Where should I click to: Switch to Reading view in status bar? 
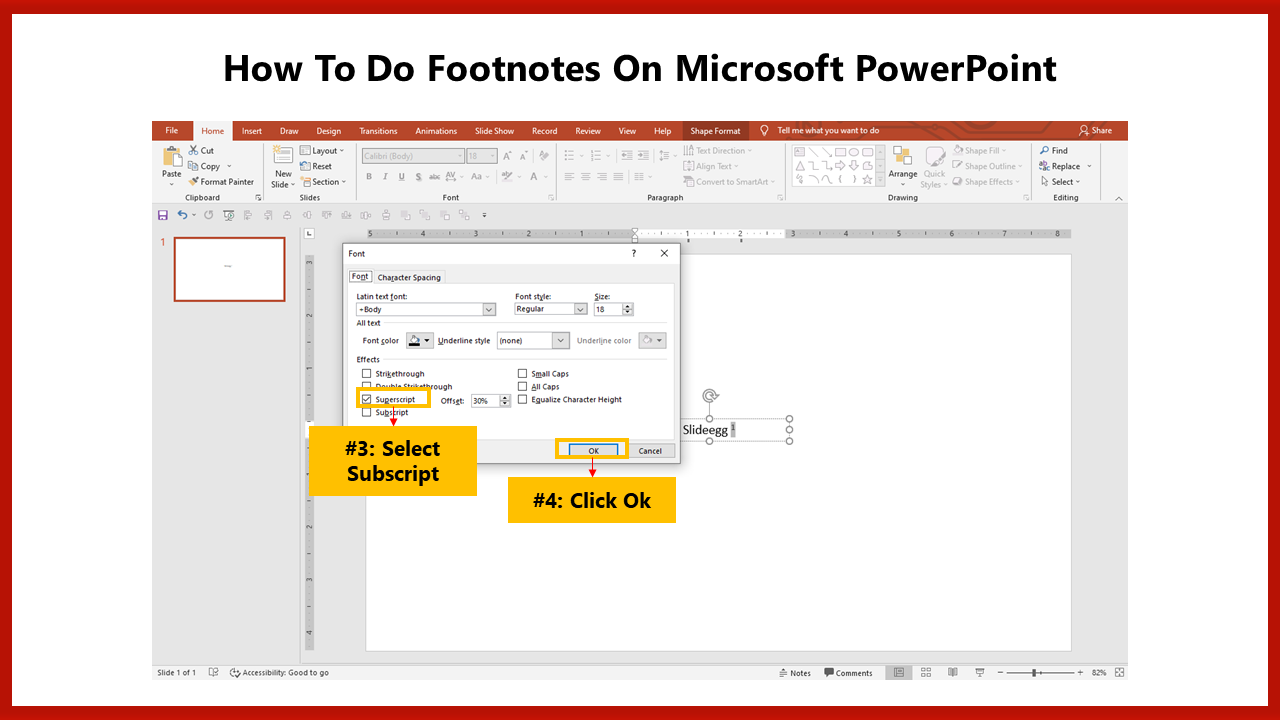952,672
